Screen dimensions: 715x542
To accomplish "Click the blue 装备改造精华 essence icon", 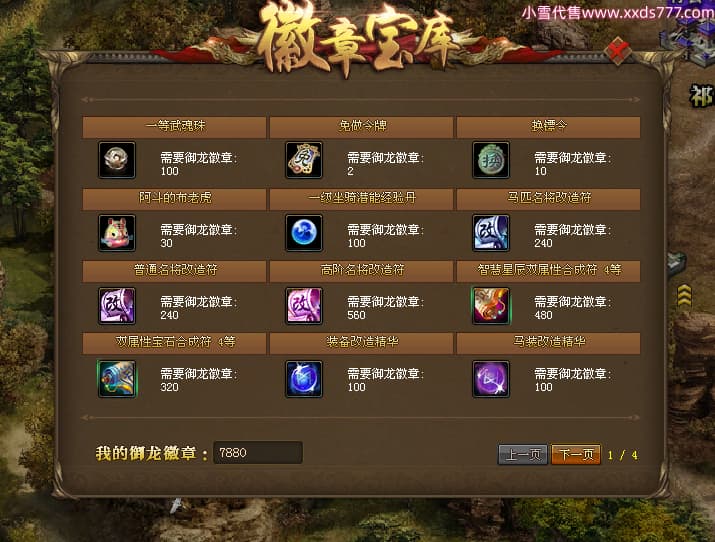I will pos(304,378).
